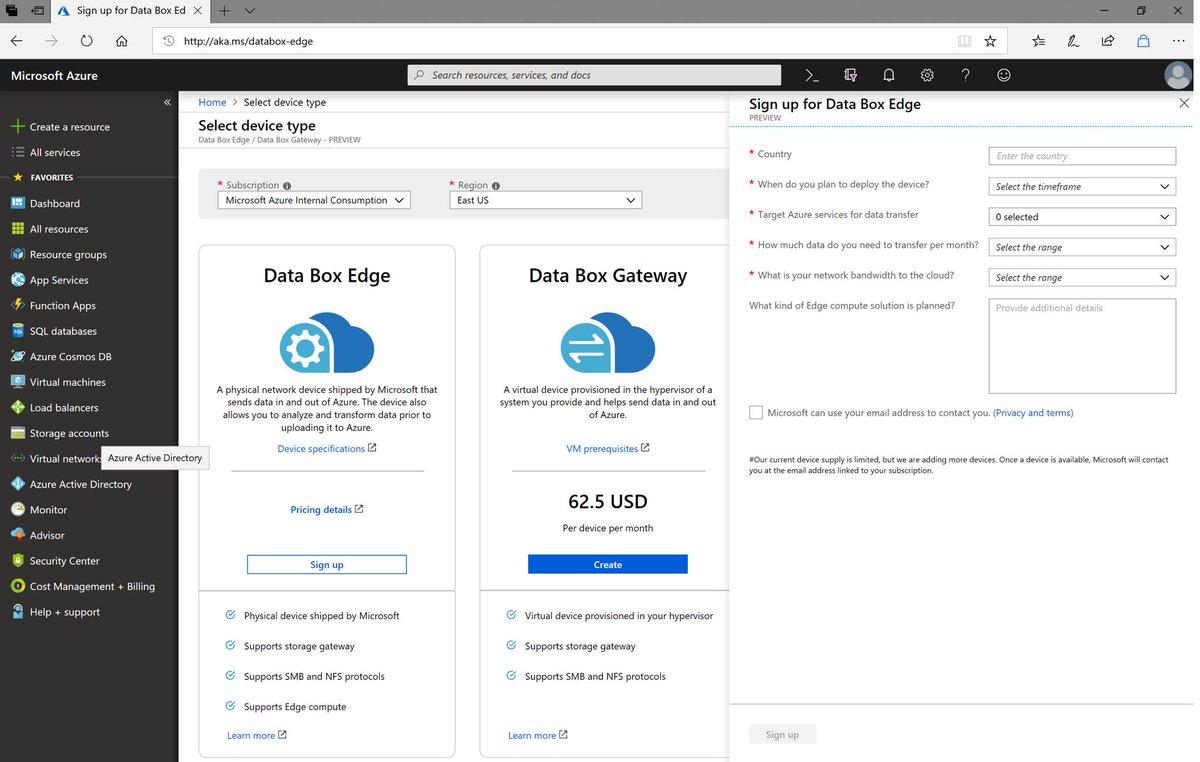The width and height of the screenshot is (1200, 762).
Task: Create a resource from the sidebar
Action: click(67, 126)
